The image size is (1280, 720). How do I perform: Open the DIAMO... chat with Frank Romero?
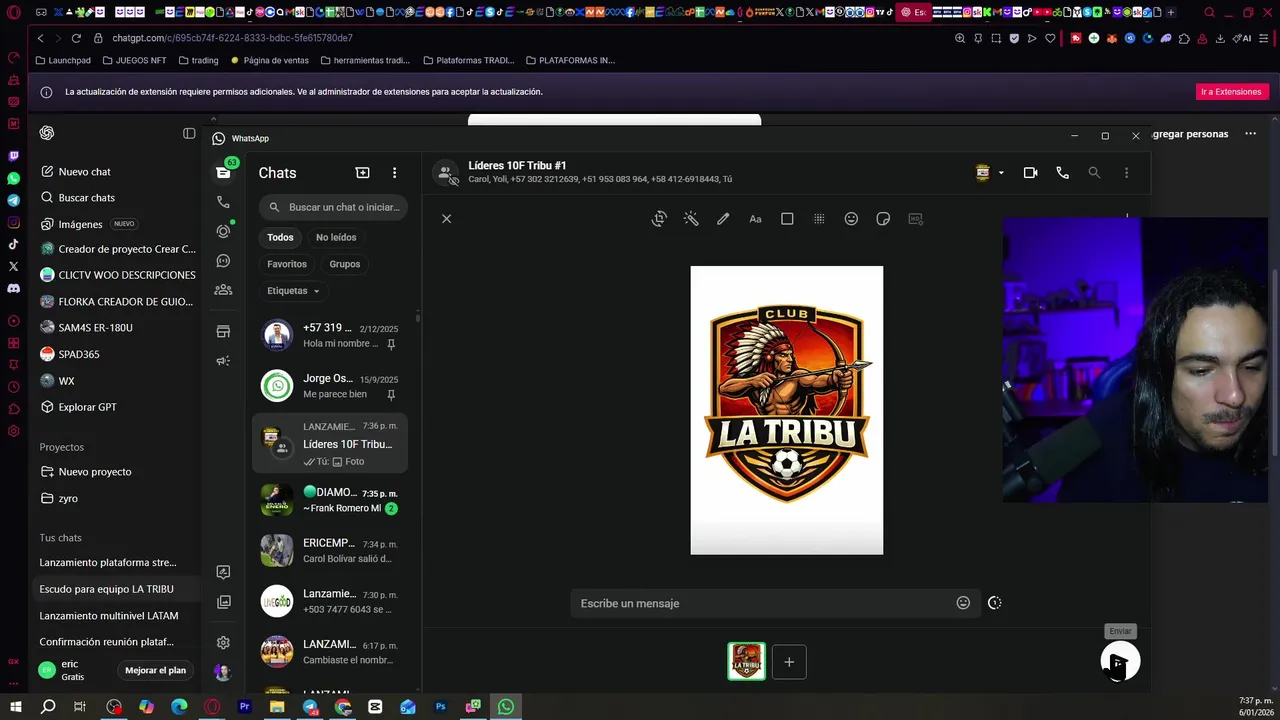pyautogui.click(x=330, y=500)
